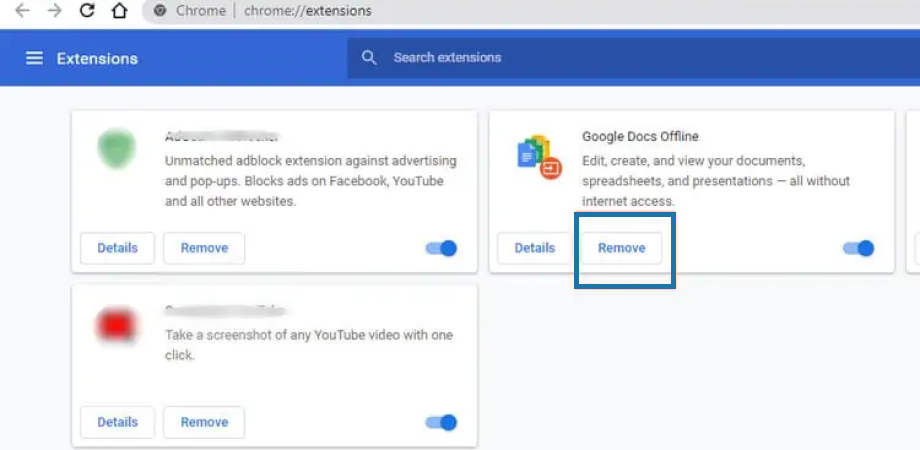Click the Chrome site info icon

[160, 11]
